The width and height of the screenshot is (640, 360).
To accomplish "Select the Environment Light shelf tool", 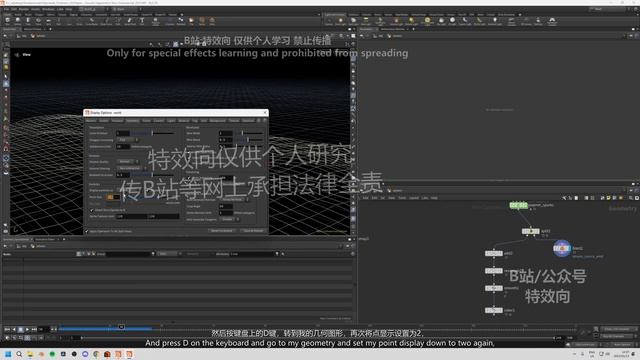I will (x=427, y=21).
